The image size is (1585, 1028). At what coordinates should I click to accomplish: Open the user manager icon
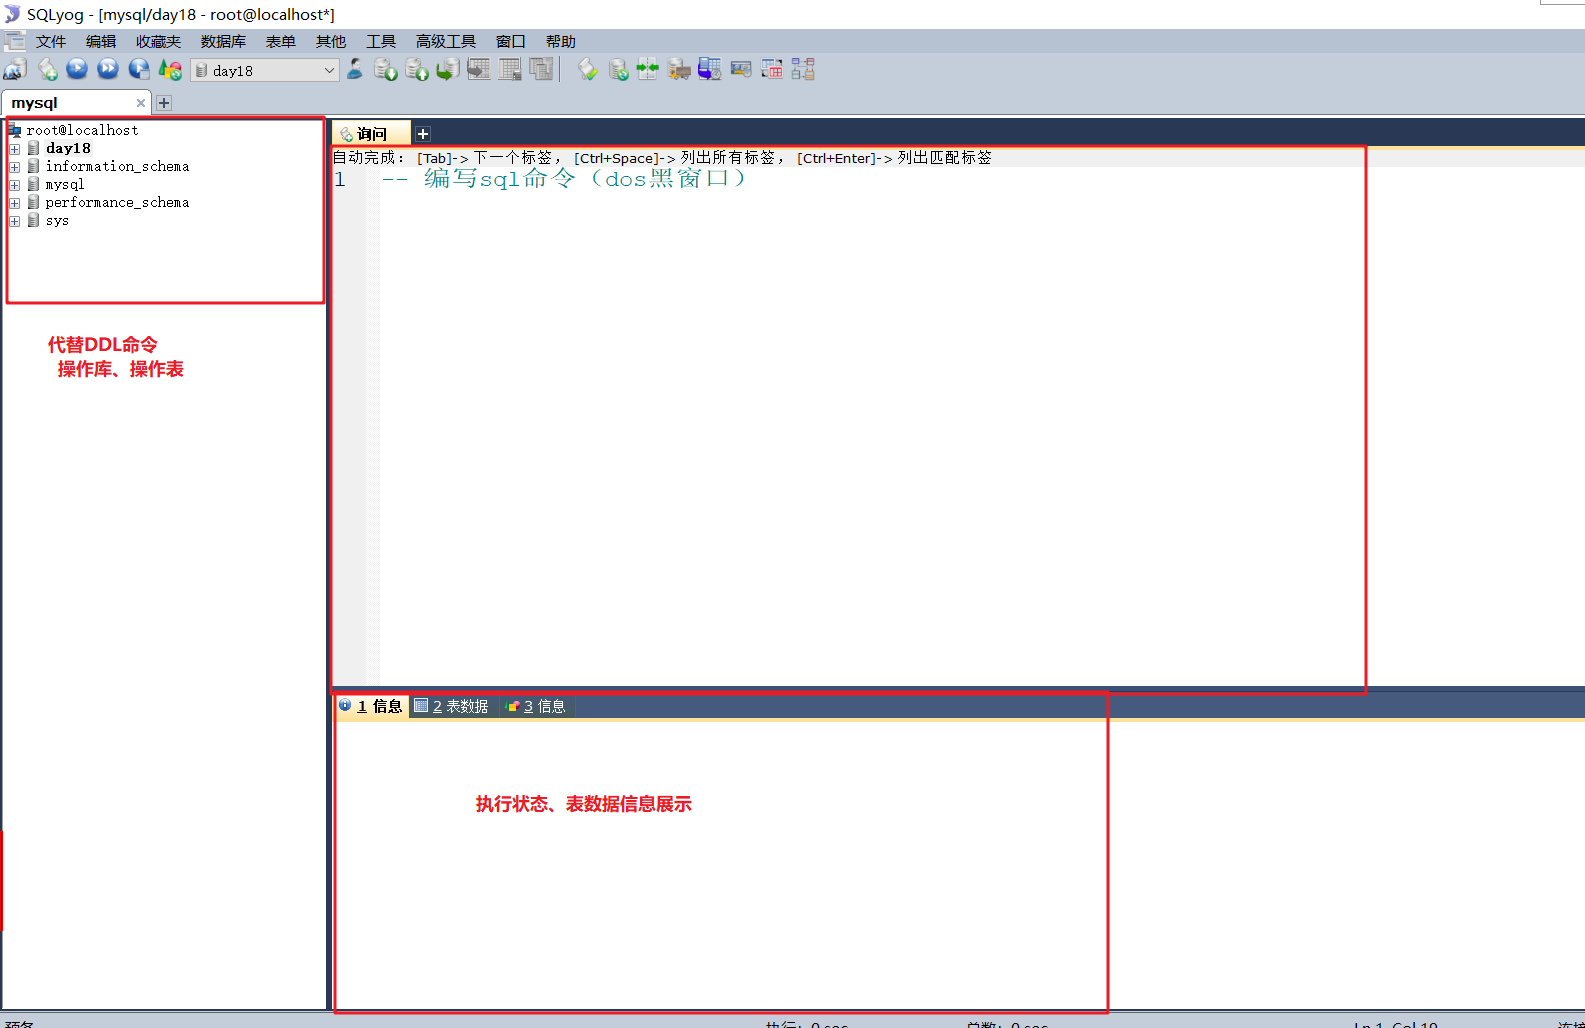pyautogui.click(x=355, y=69)
